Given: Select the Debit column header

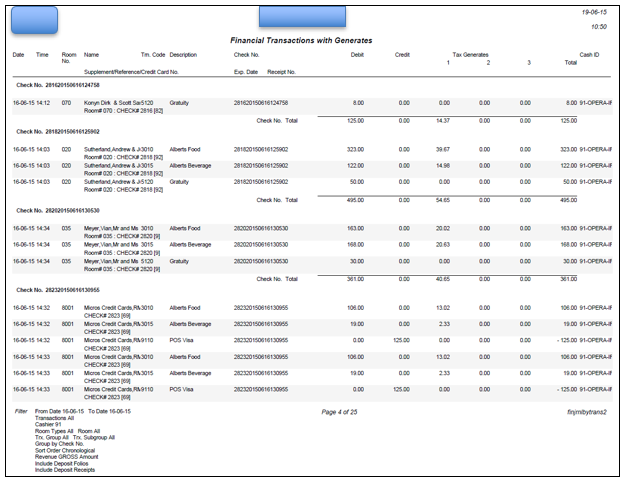Looking at the screenshot, I should (357, 54).
